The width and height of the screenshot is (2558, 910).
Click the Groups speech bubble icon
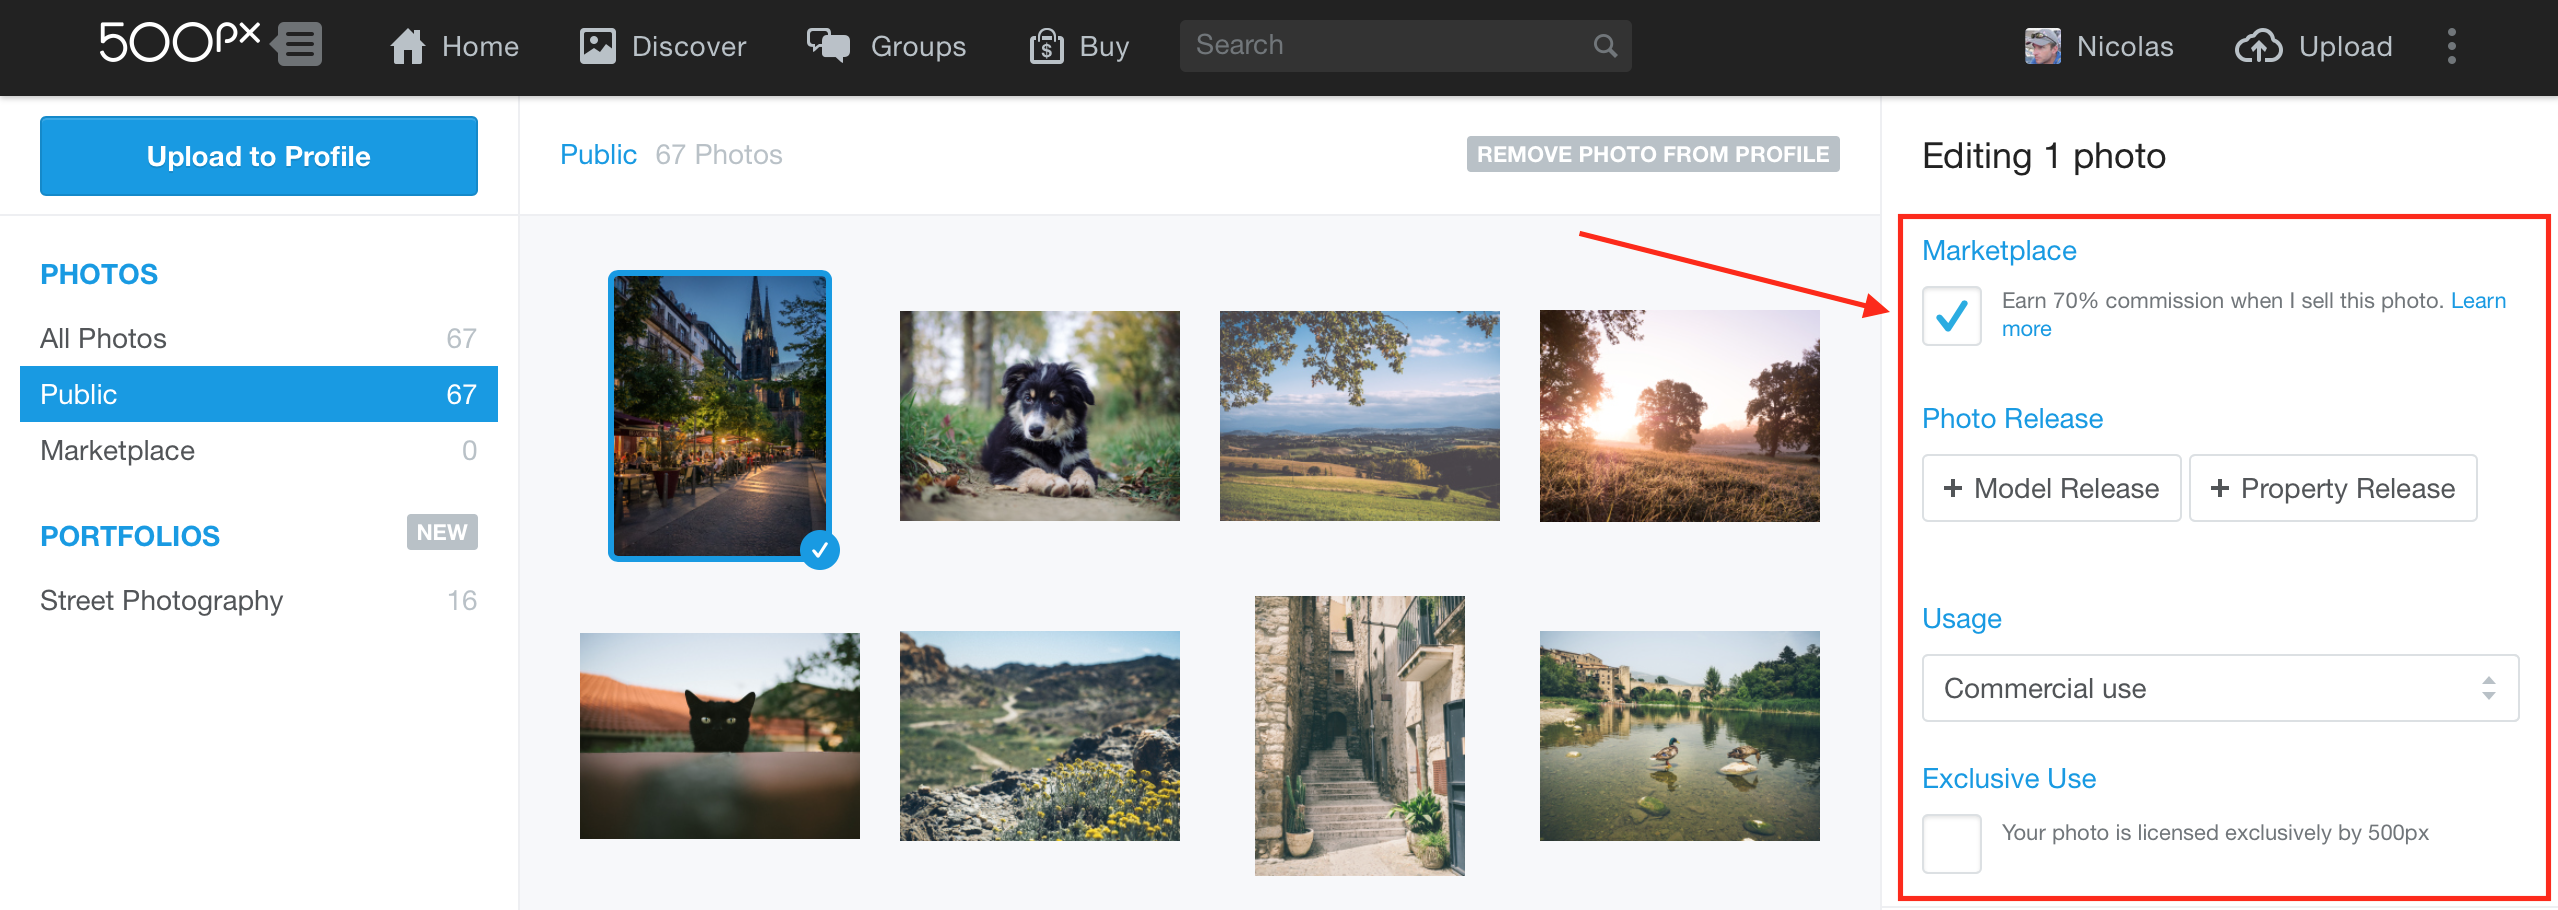[x=827, y=45]
